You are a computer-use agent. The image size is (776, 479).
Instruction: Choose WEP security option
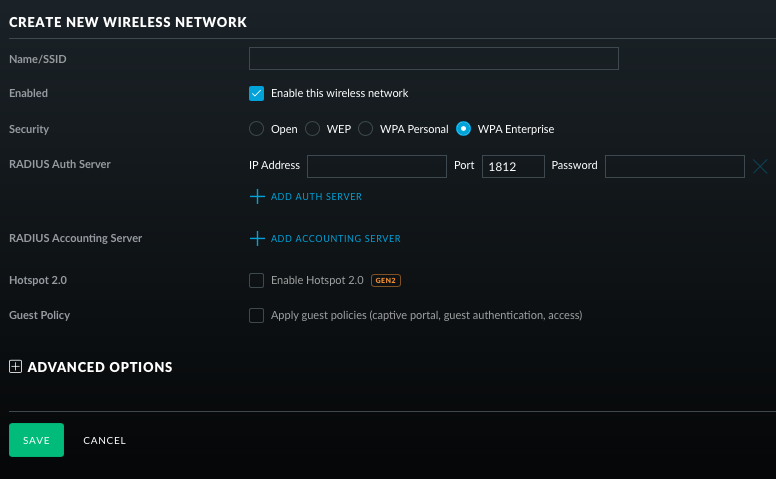click(312, 129)
